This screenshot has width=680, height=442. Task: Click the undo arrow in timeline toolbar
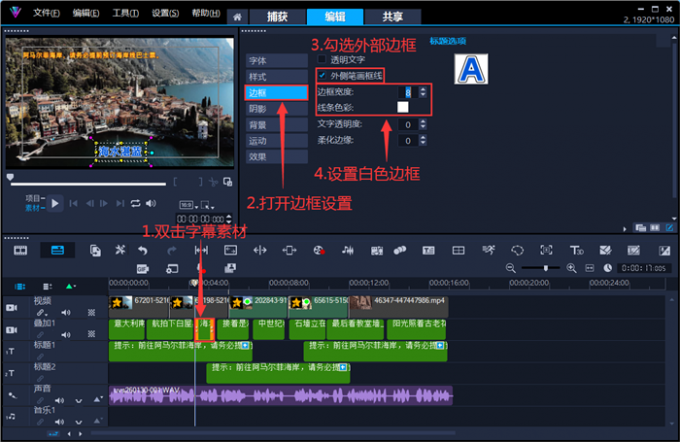tap(143, 250)
